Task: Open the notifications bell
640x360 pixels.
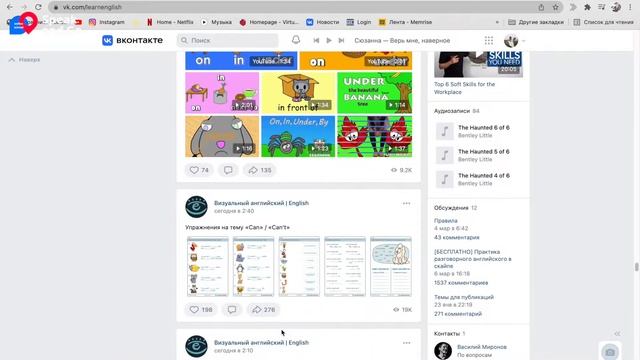Action: pos(296,40)
